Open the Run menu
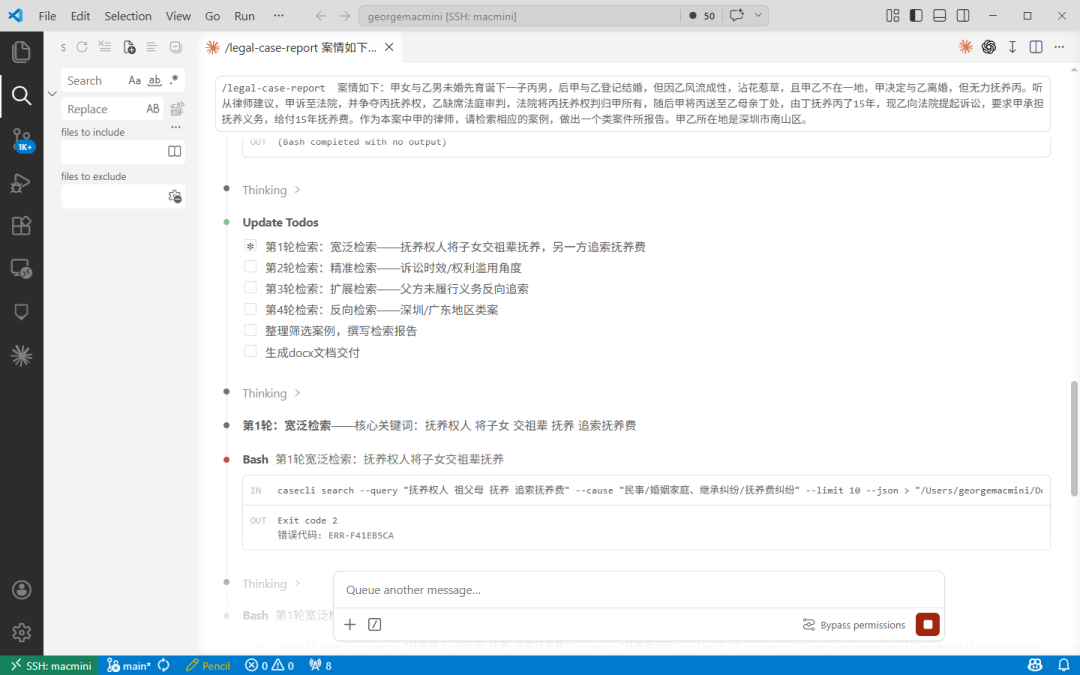Viewport: 1080px width, 675px height. [245, 16]
